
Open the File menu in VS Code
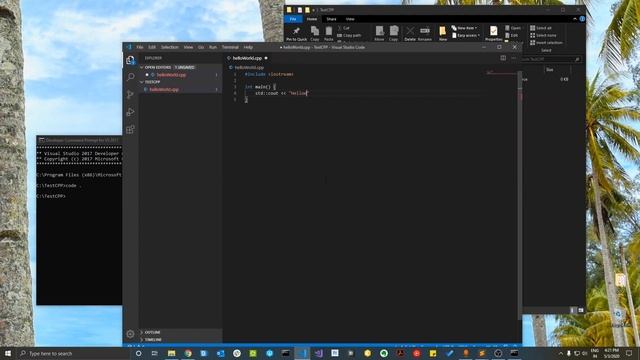click(x=140, y=47)
